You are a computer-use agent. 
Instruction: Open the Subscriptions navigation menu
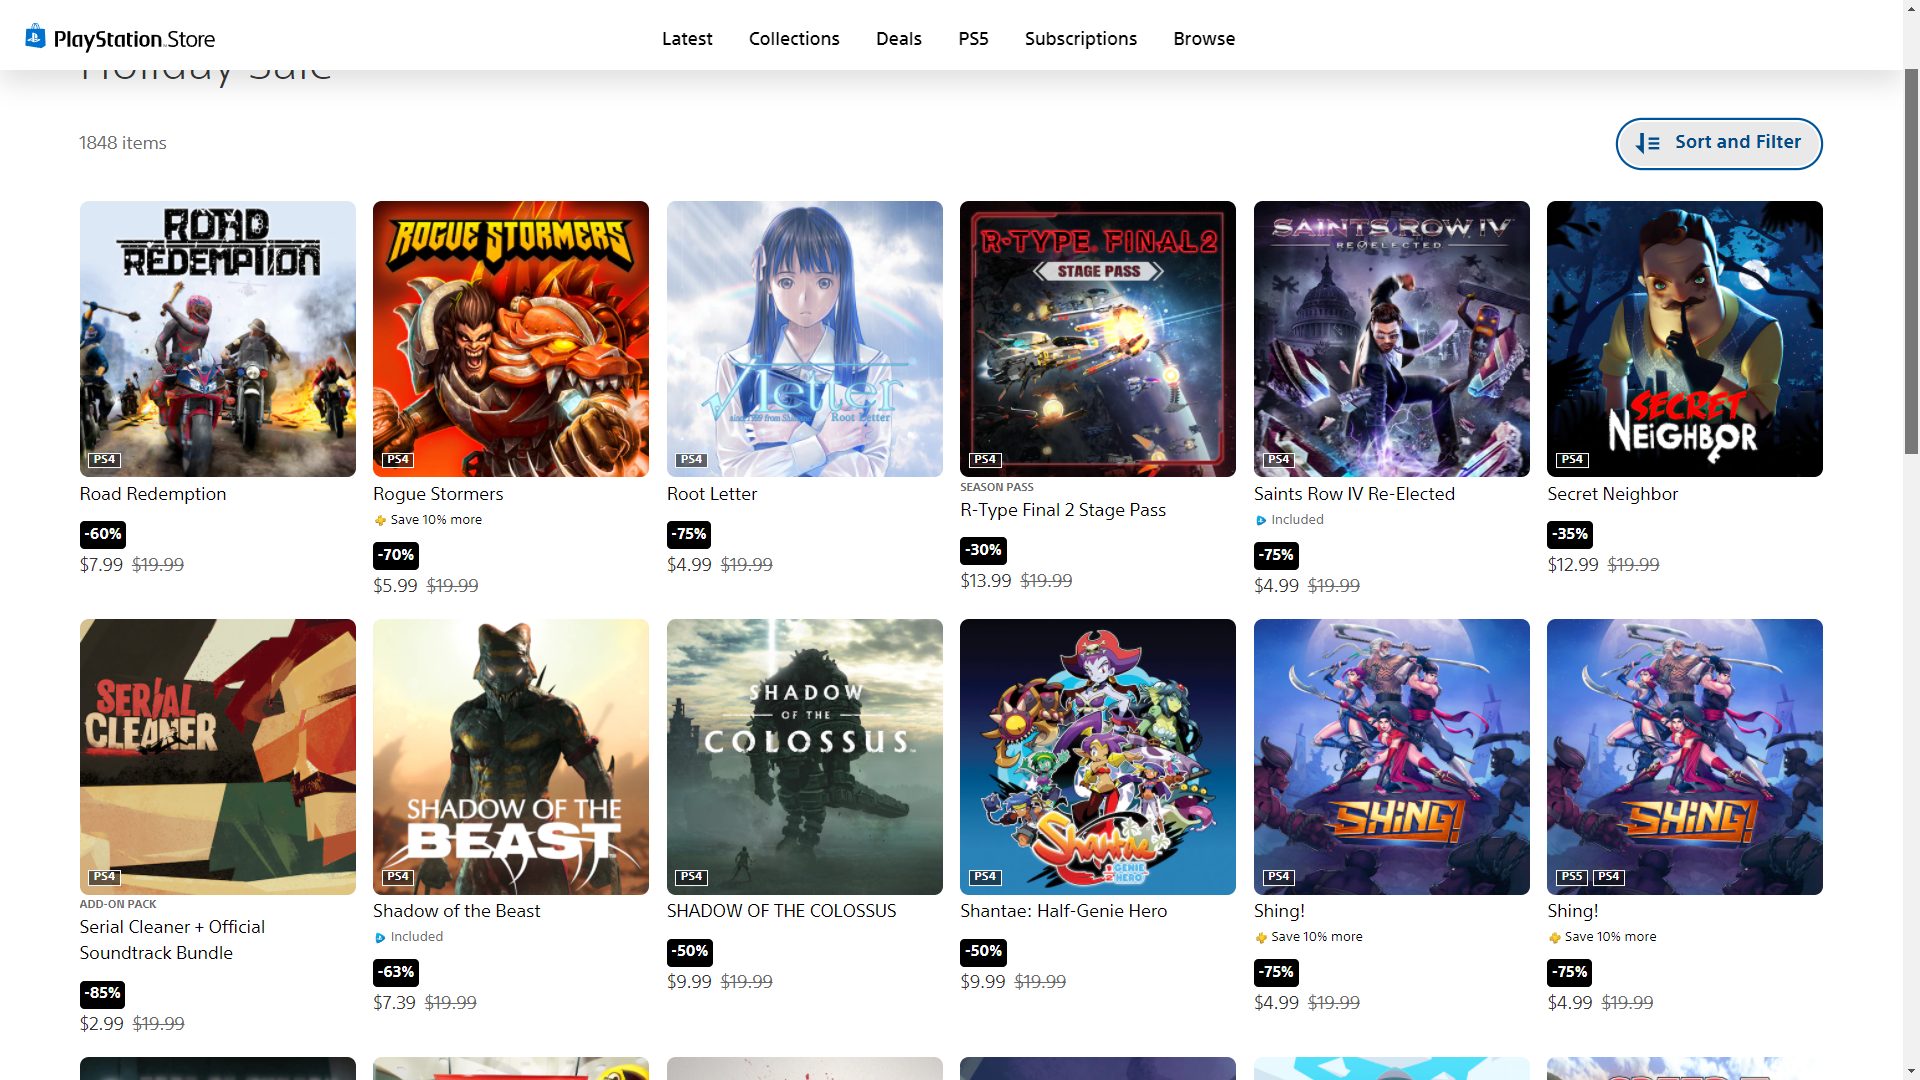(x=1080, y=39)
